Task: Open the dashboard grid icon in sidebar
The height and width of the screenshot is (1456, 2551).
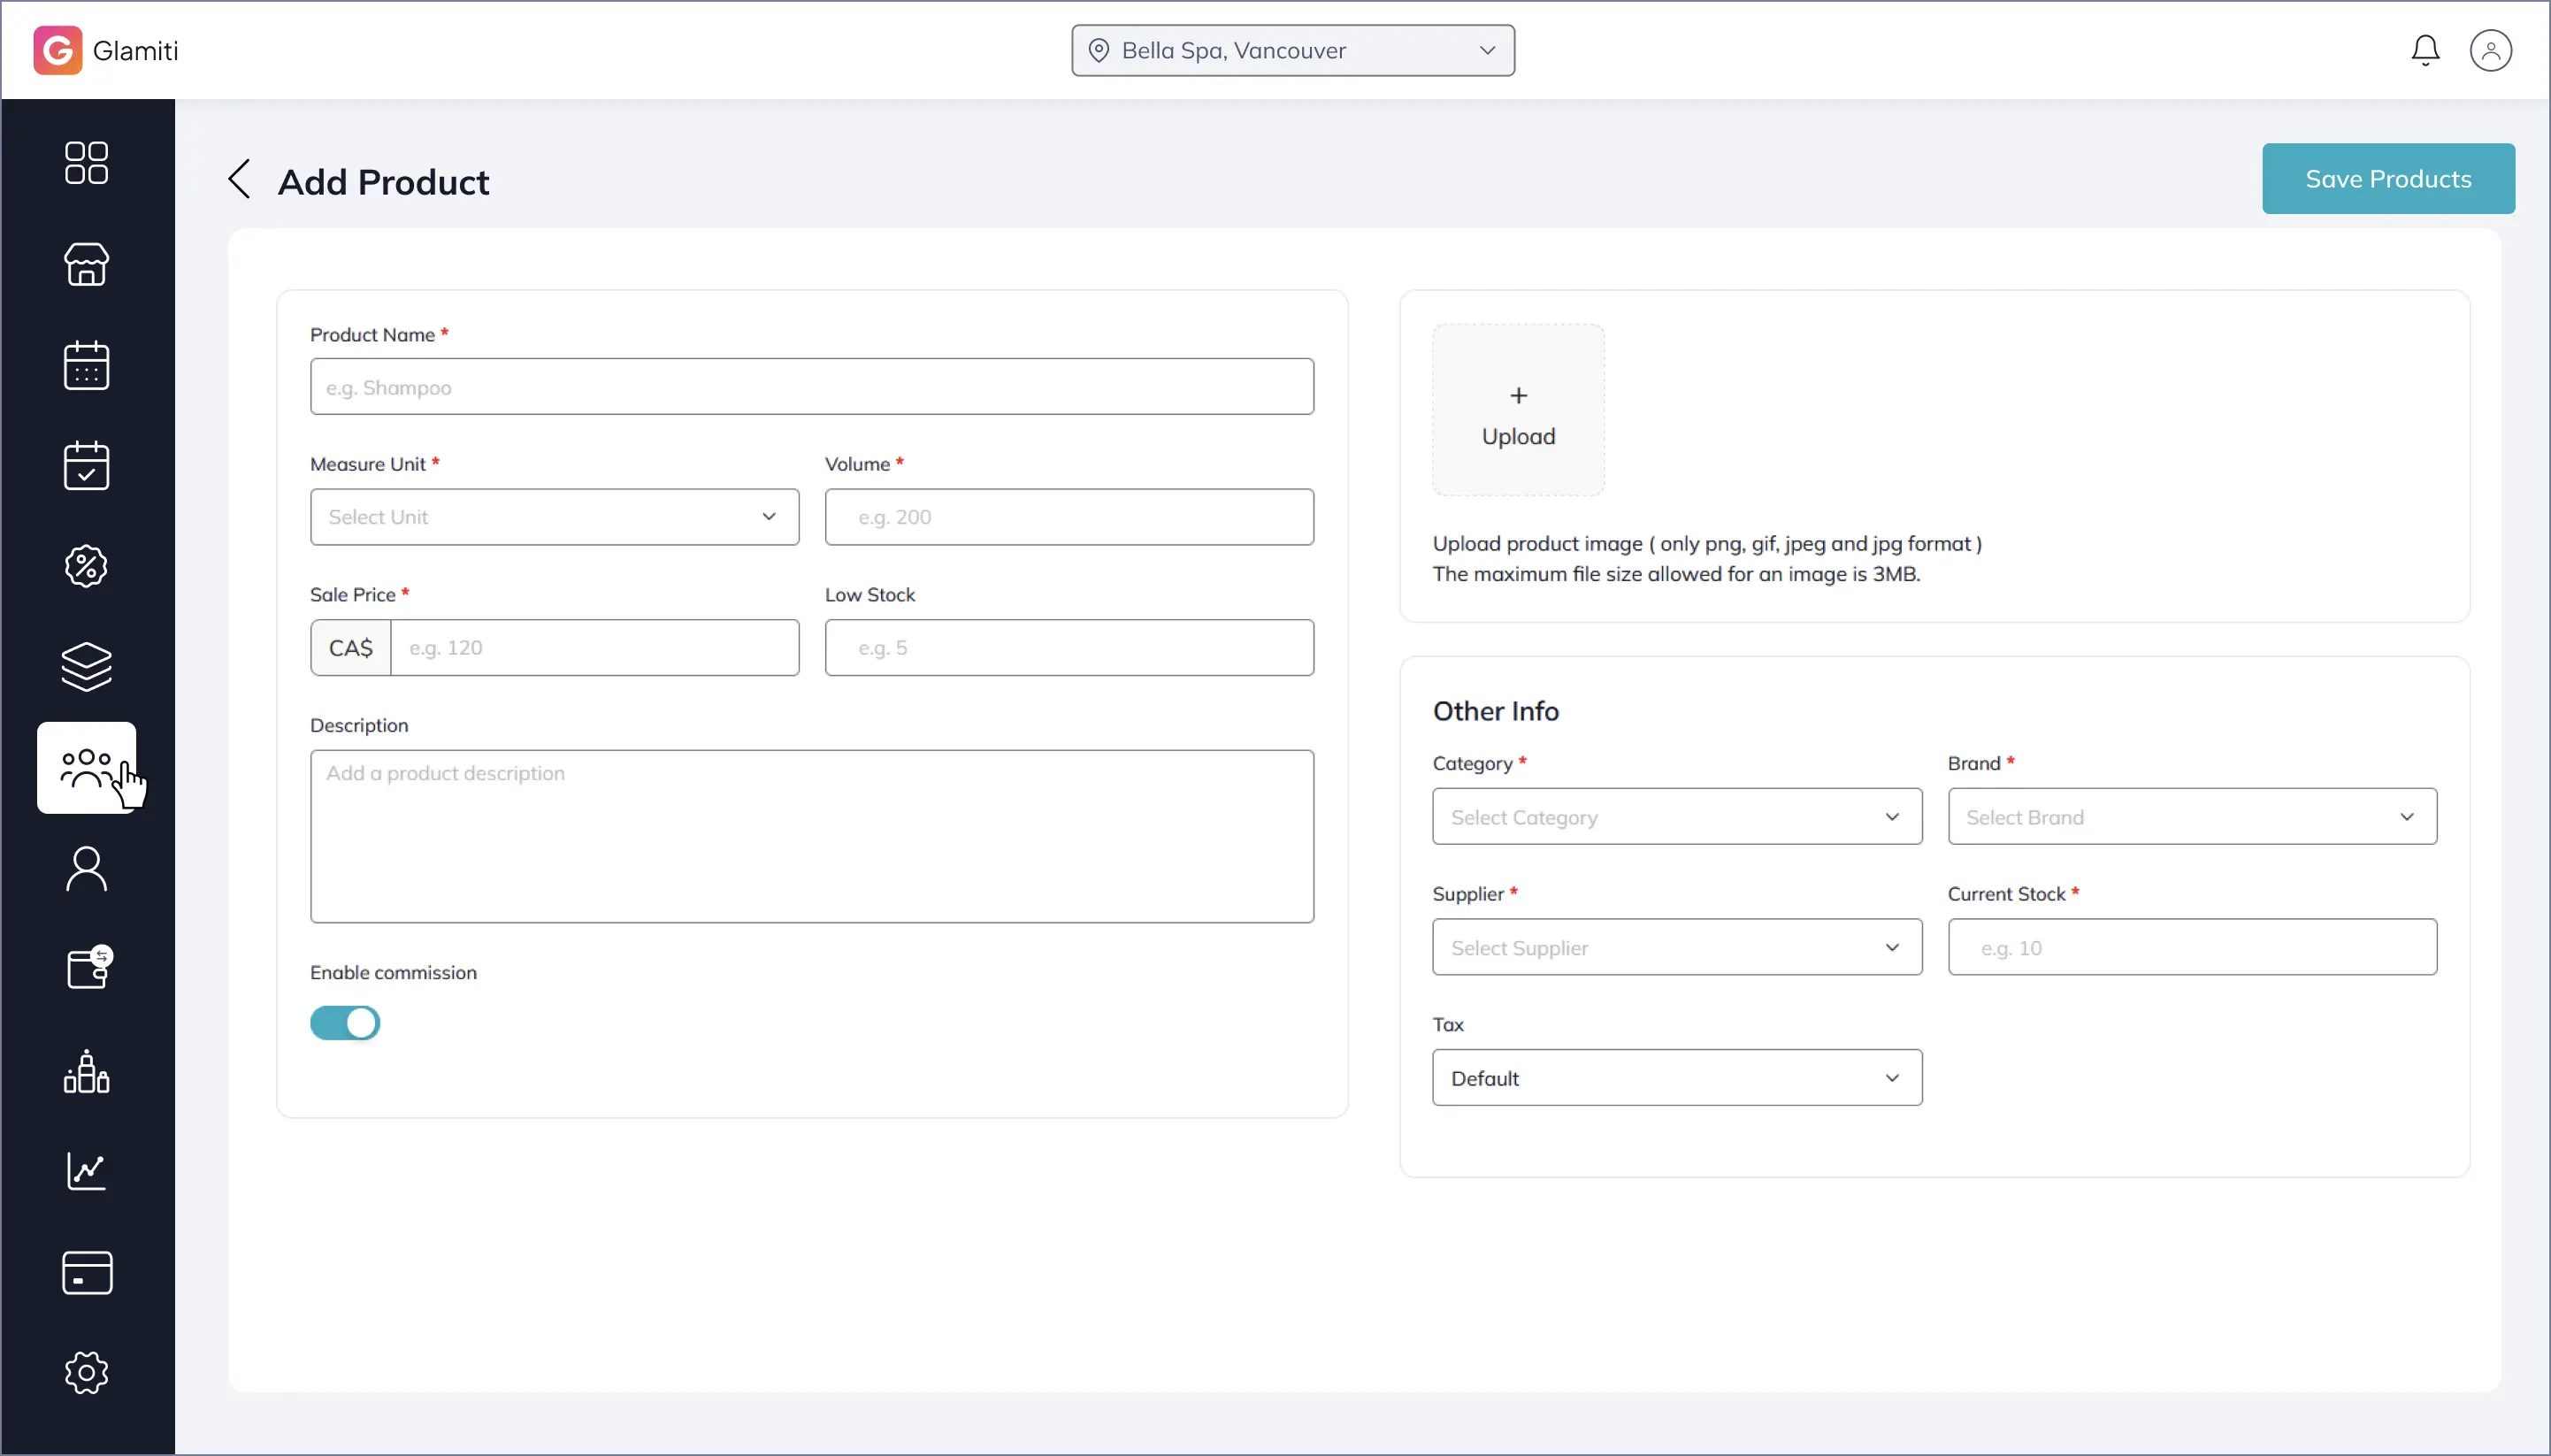Action: pos(86,162)
